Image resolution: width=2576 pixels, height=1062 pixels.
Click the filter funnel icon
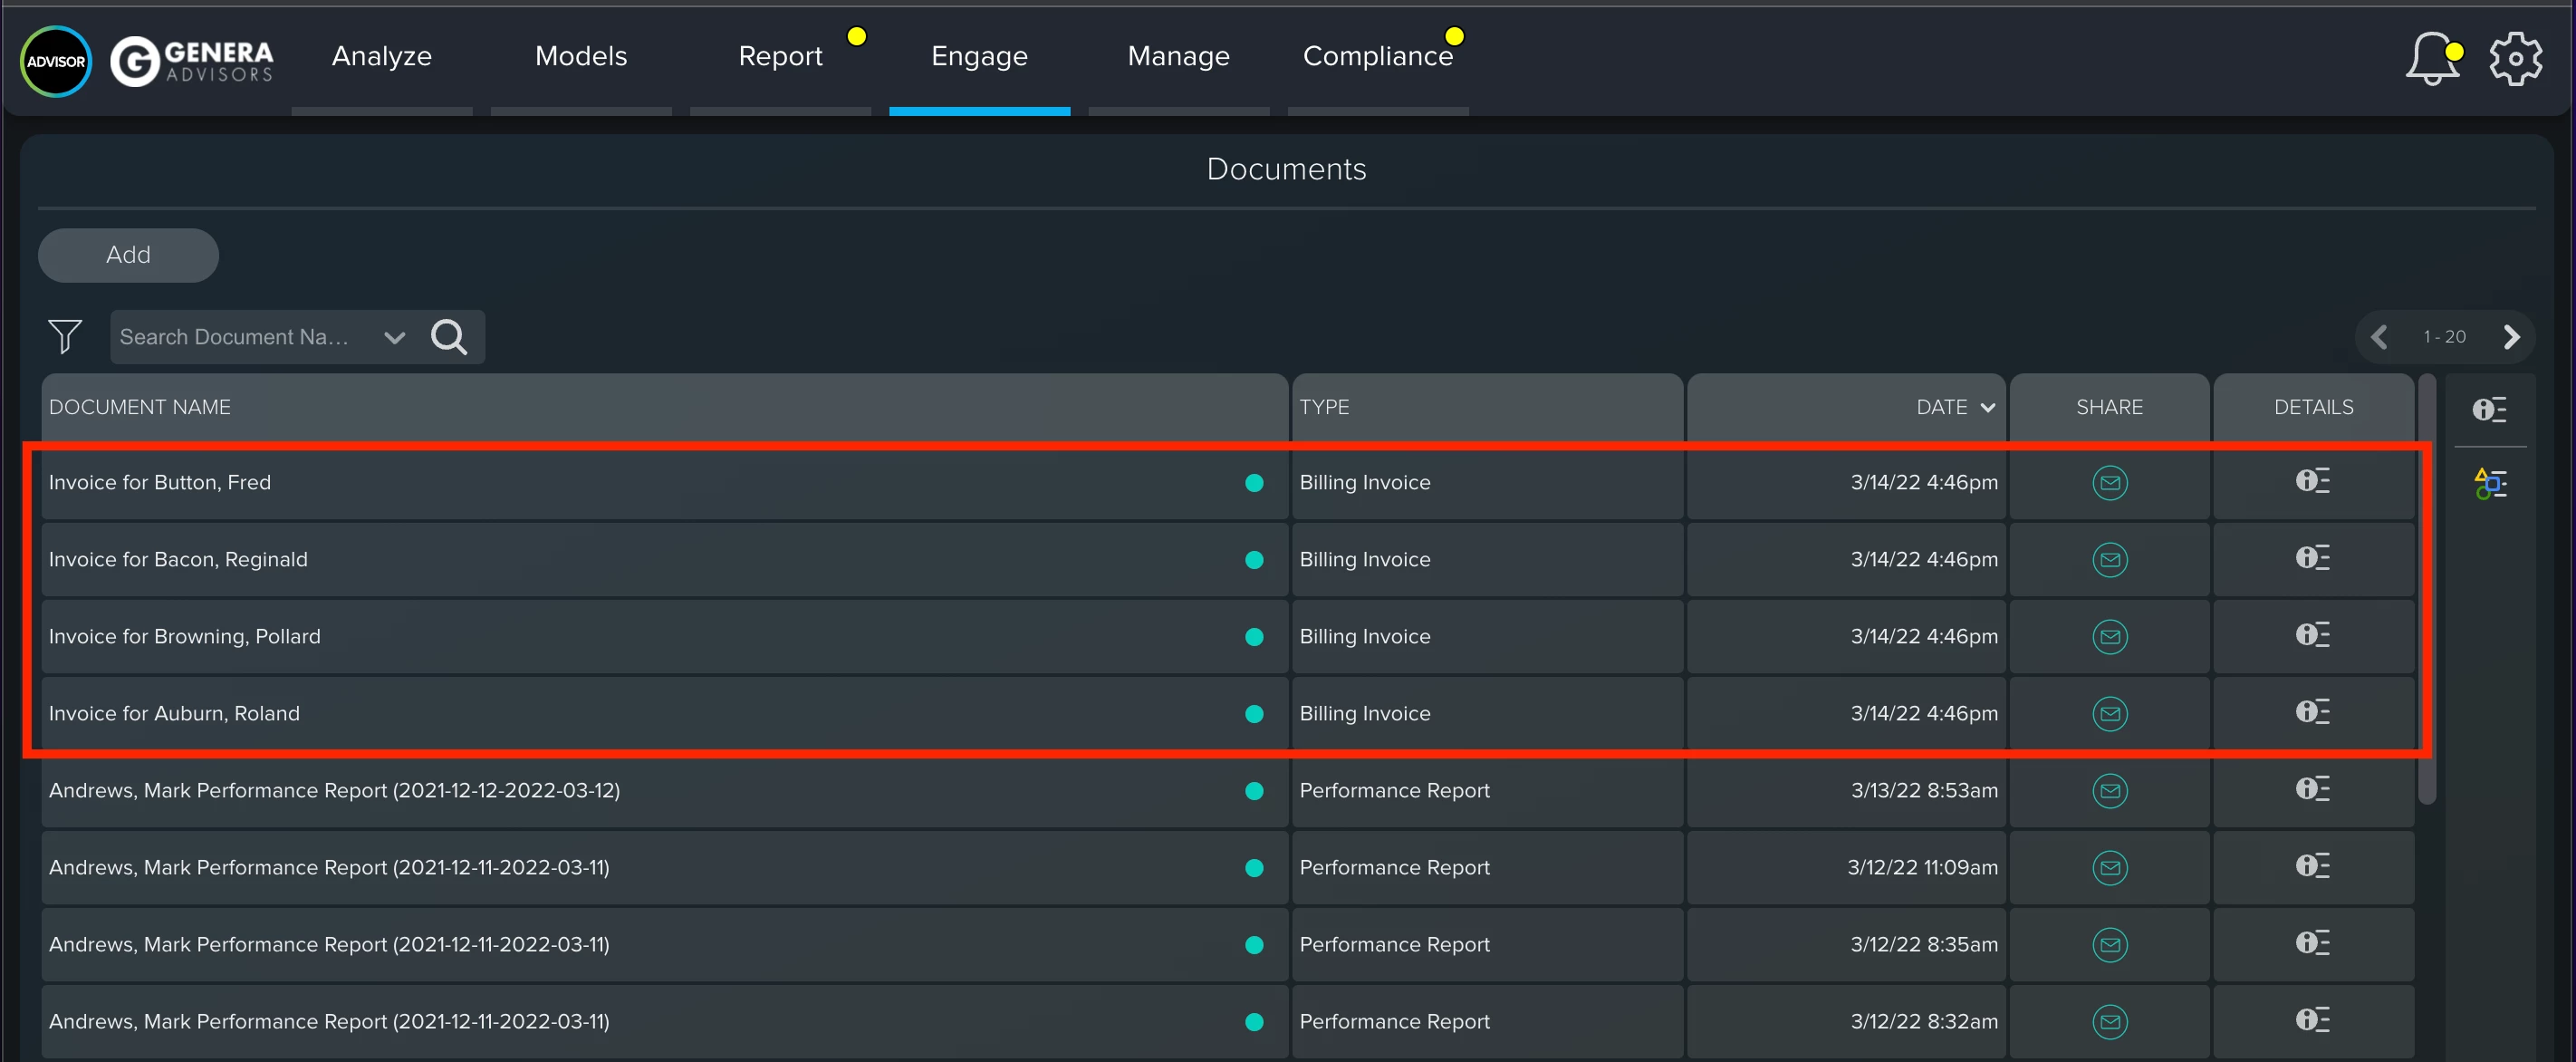(x=65, y=336)
